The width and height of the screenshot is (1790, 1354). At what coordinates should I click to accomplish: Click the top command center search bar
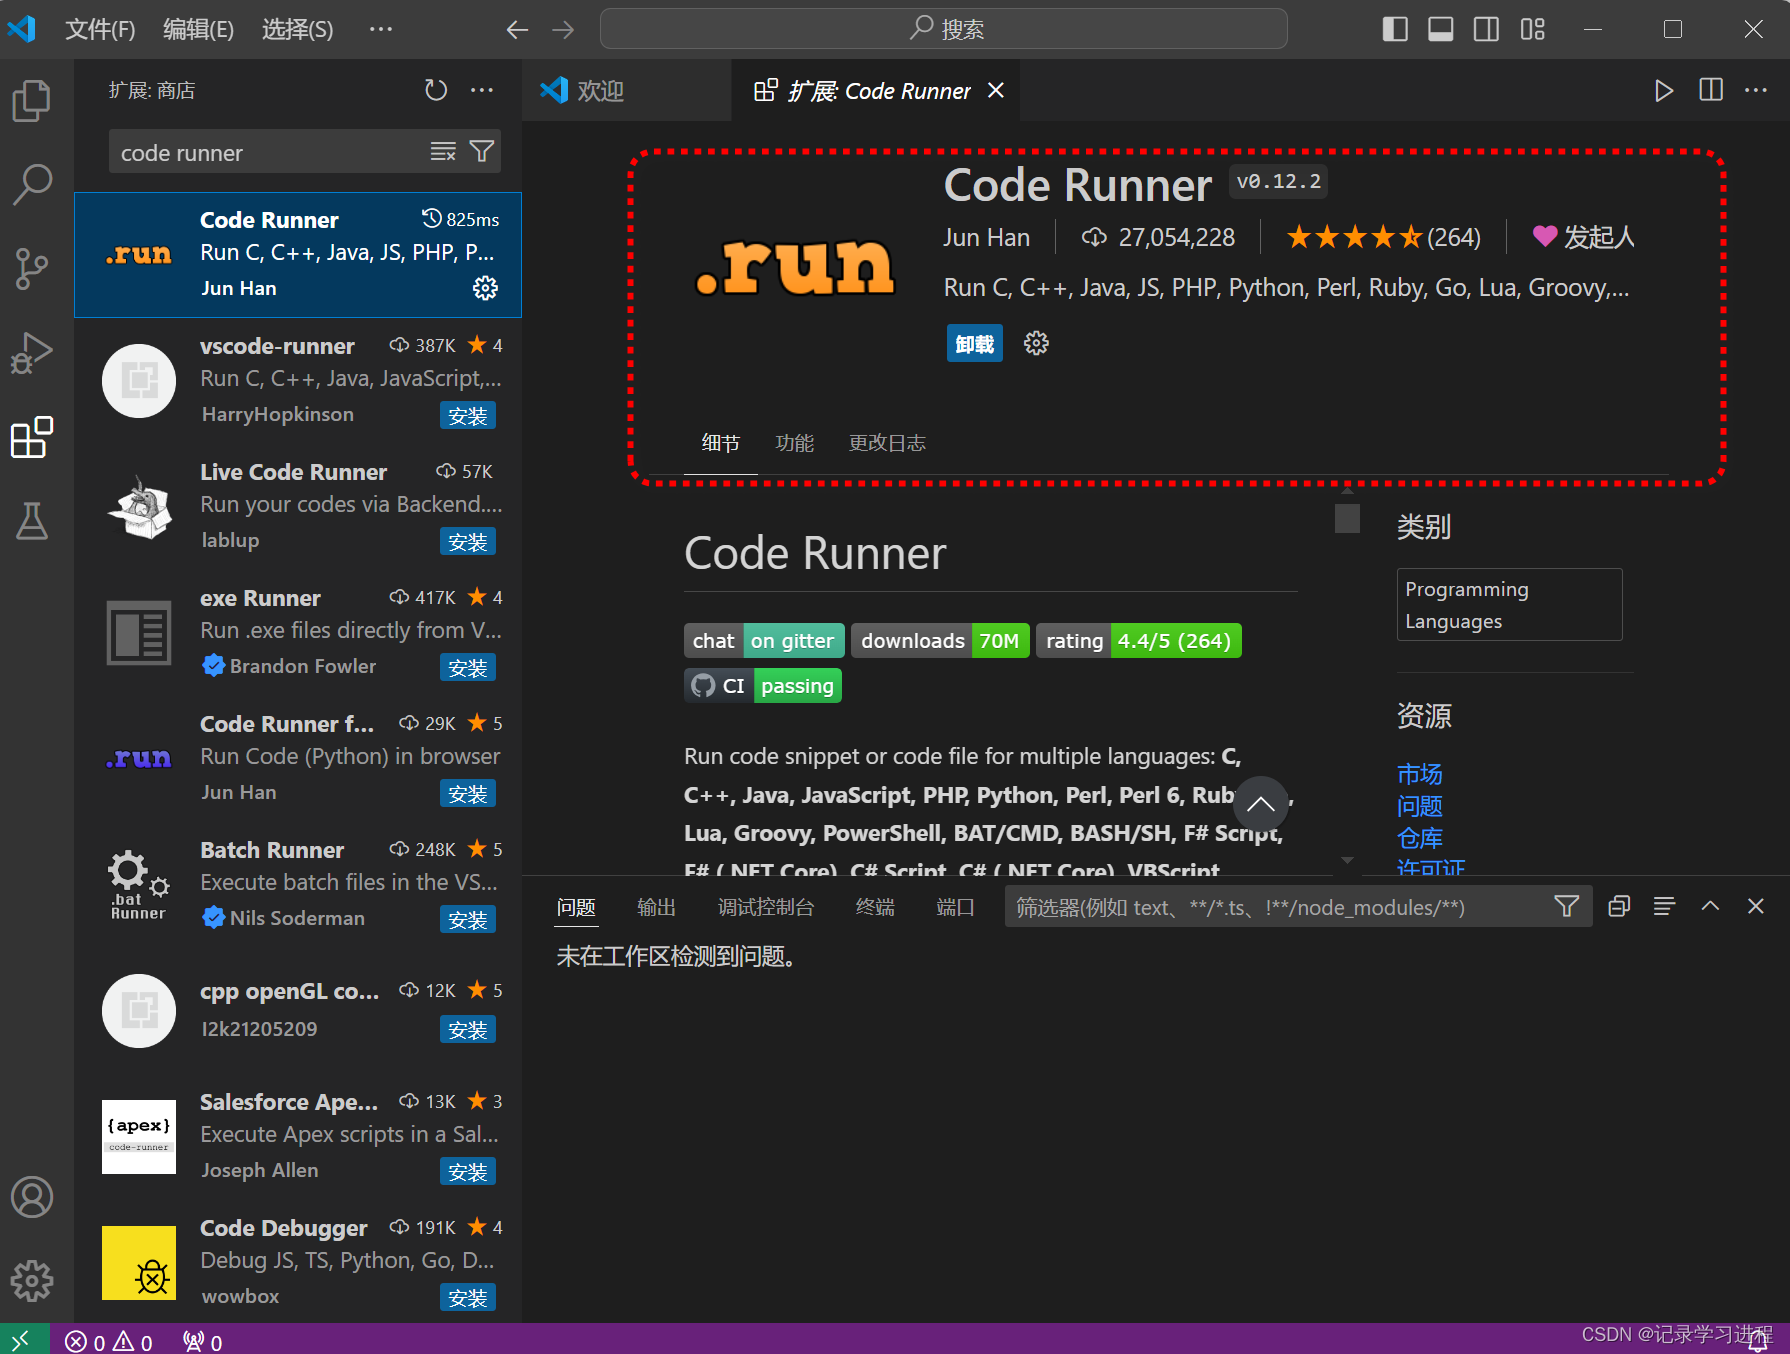[943, 29]
